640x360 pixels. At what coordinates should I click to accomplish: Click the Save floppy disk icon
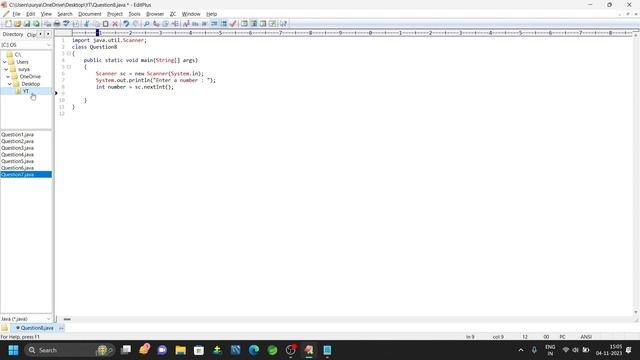coord(27,24)
